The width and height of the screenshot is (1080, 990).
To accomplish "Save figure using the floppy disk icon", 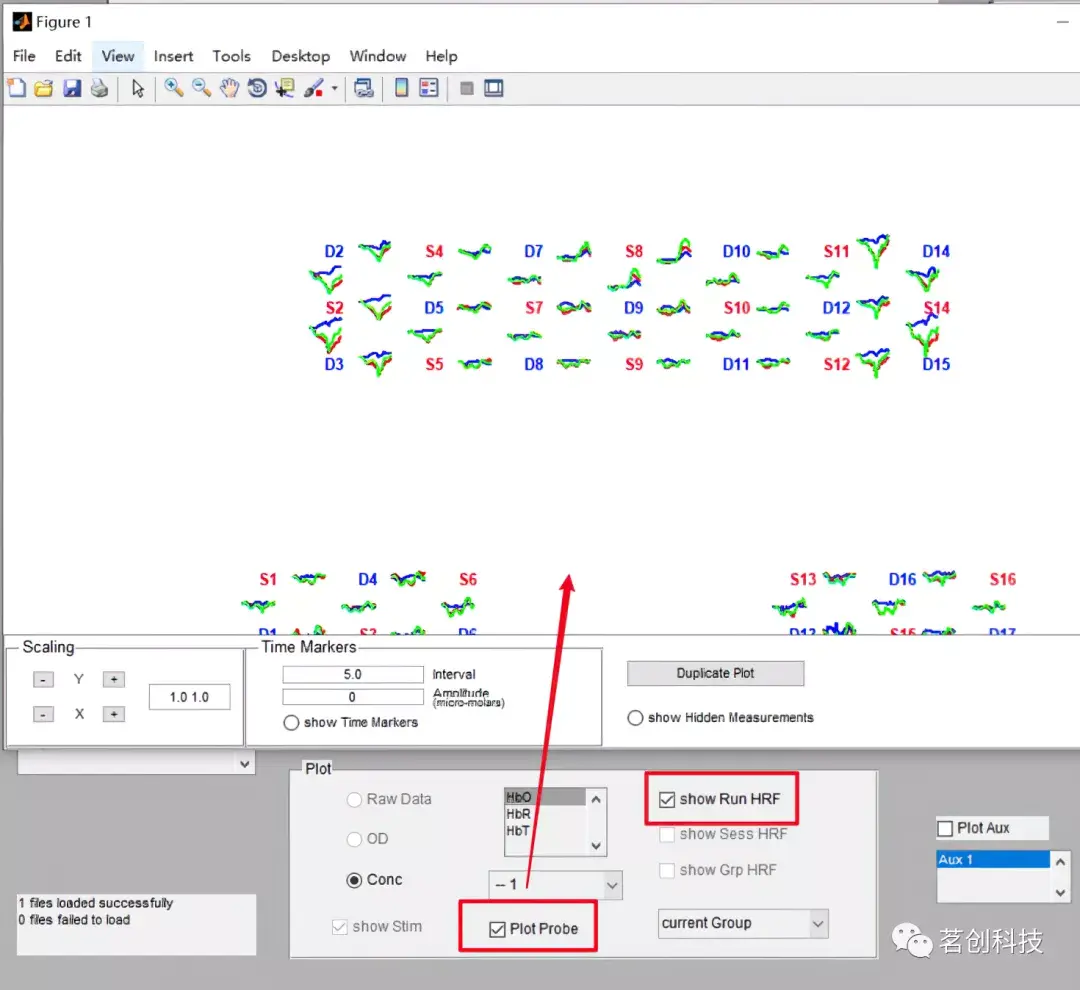I will pos(72,88).
